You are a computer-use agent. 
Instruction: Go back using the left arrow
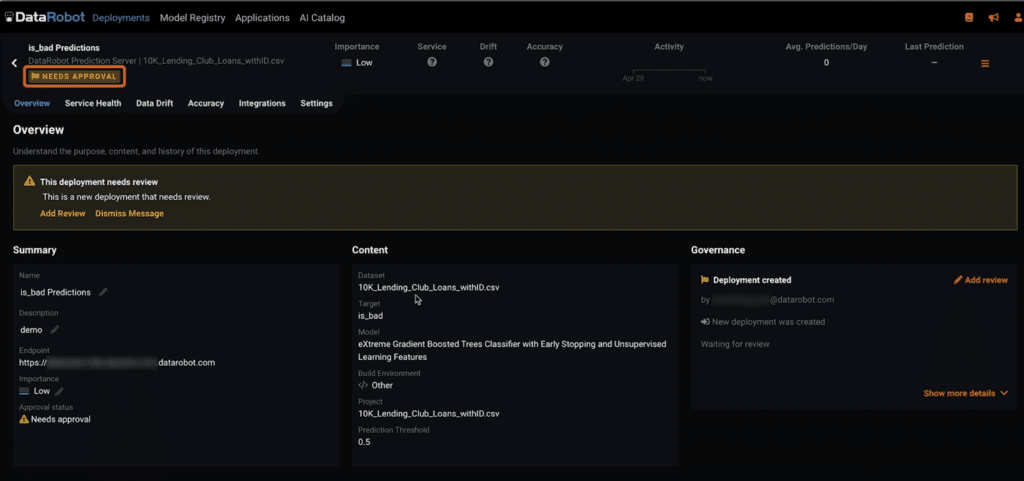coord(14,63)
